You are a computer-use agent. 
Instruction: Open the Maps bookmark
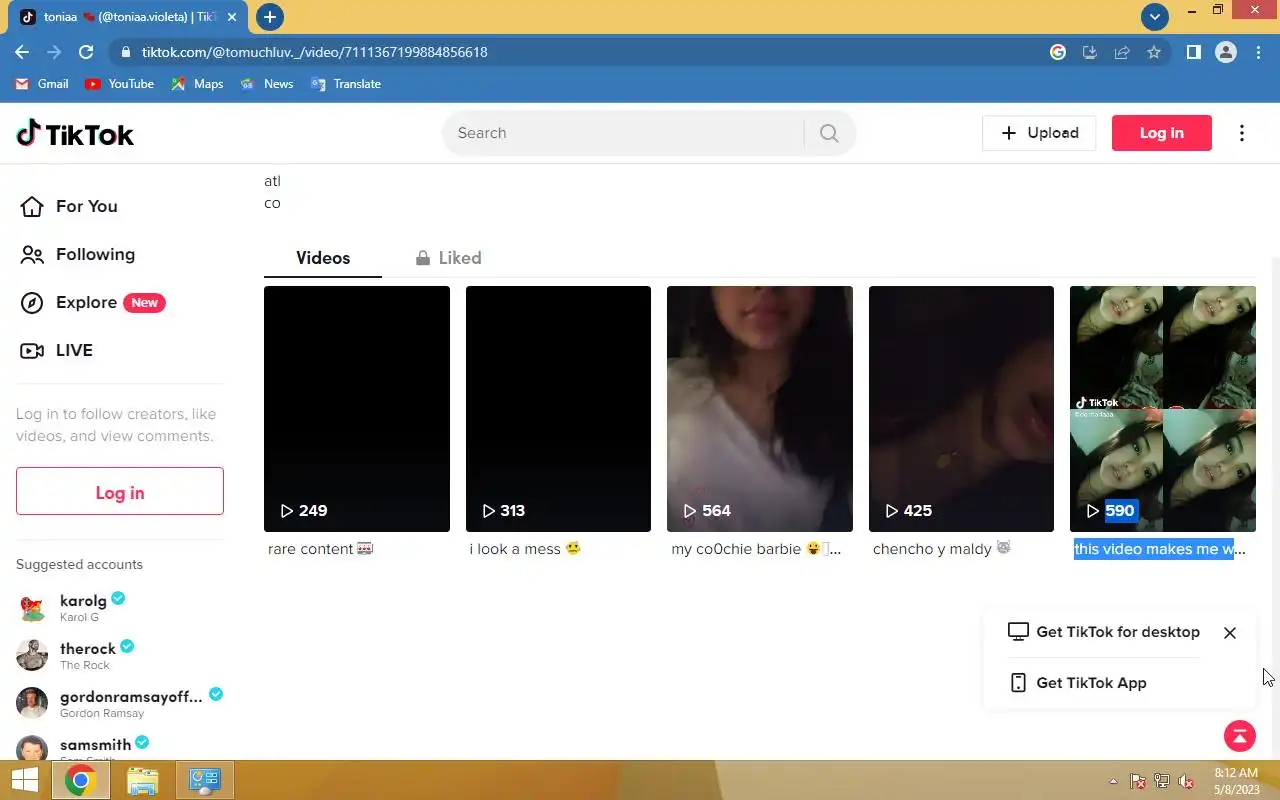pos(197,84)
